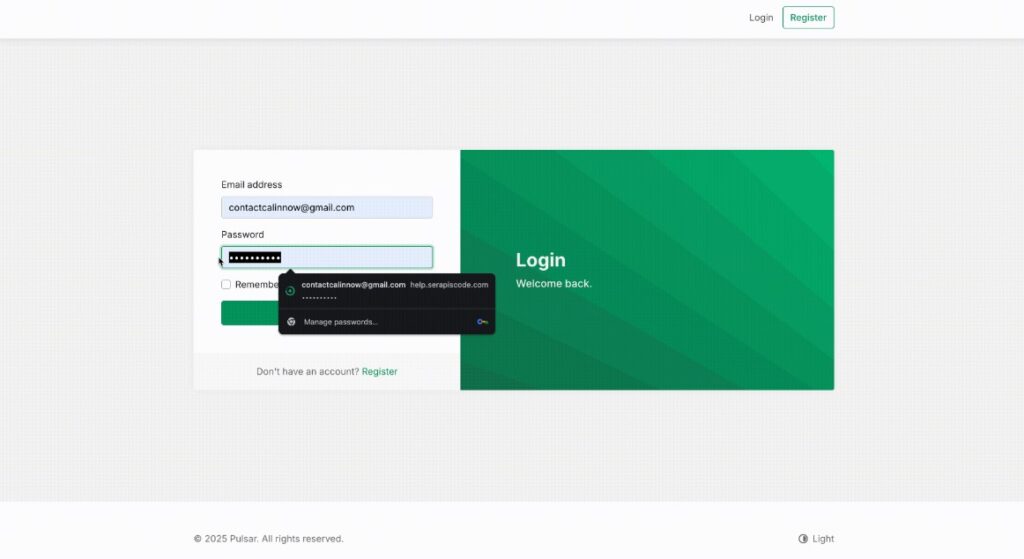
Task: Click the help.serapiscode.com domain in popup
Action: 449,285
